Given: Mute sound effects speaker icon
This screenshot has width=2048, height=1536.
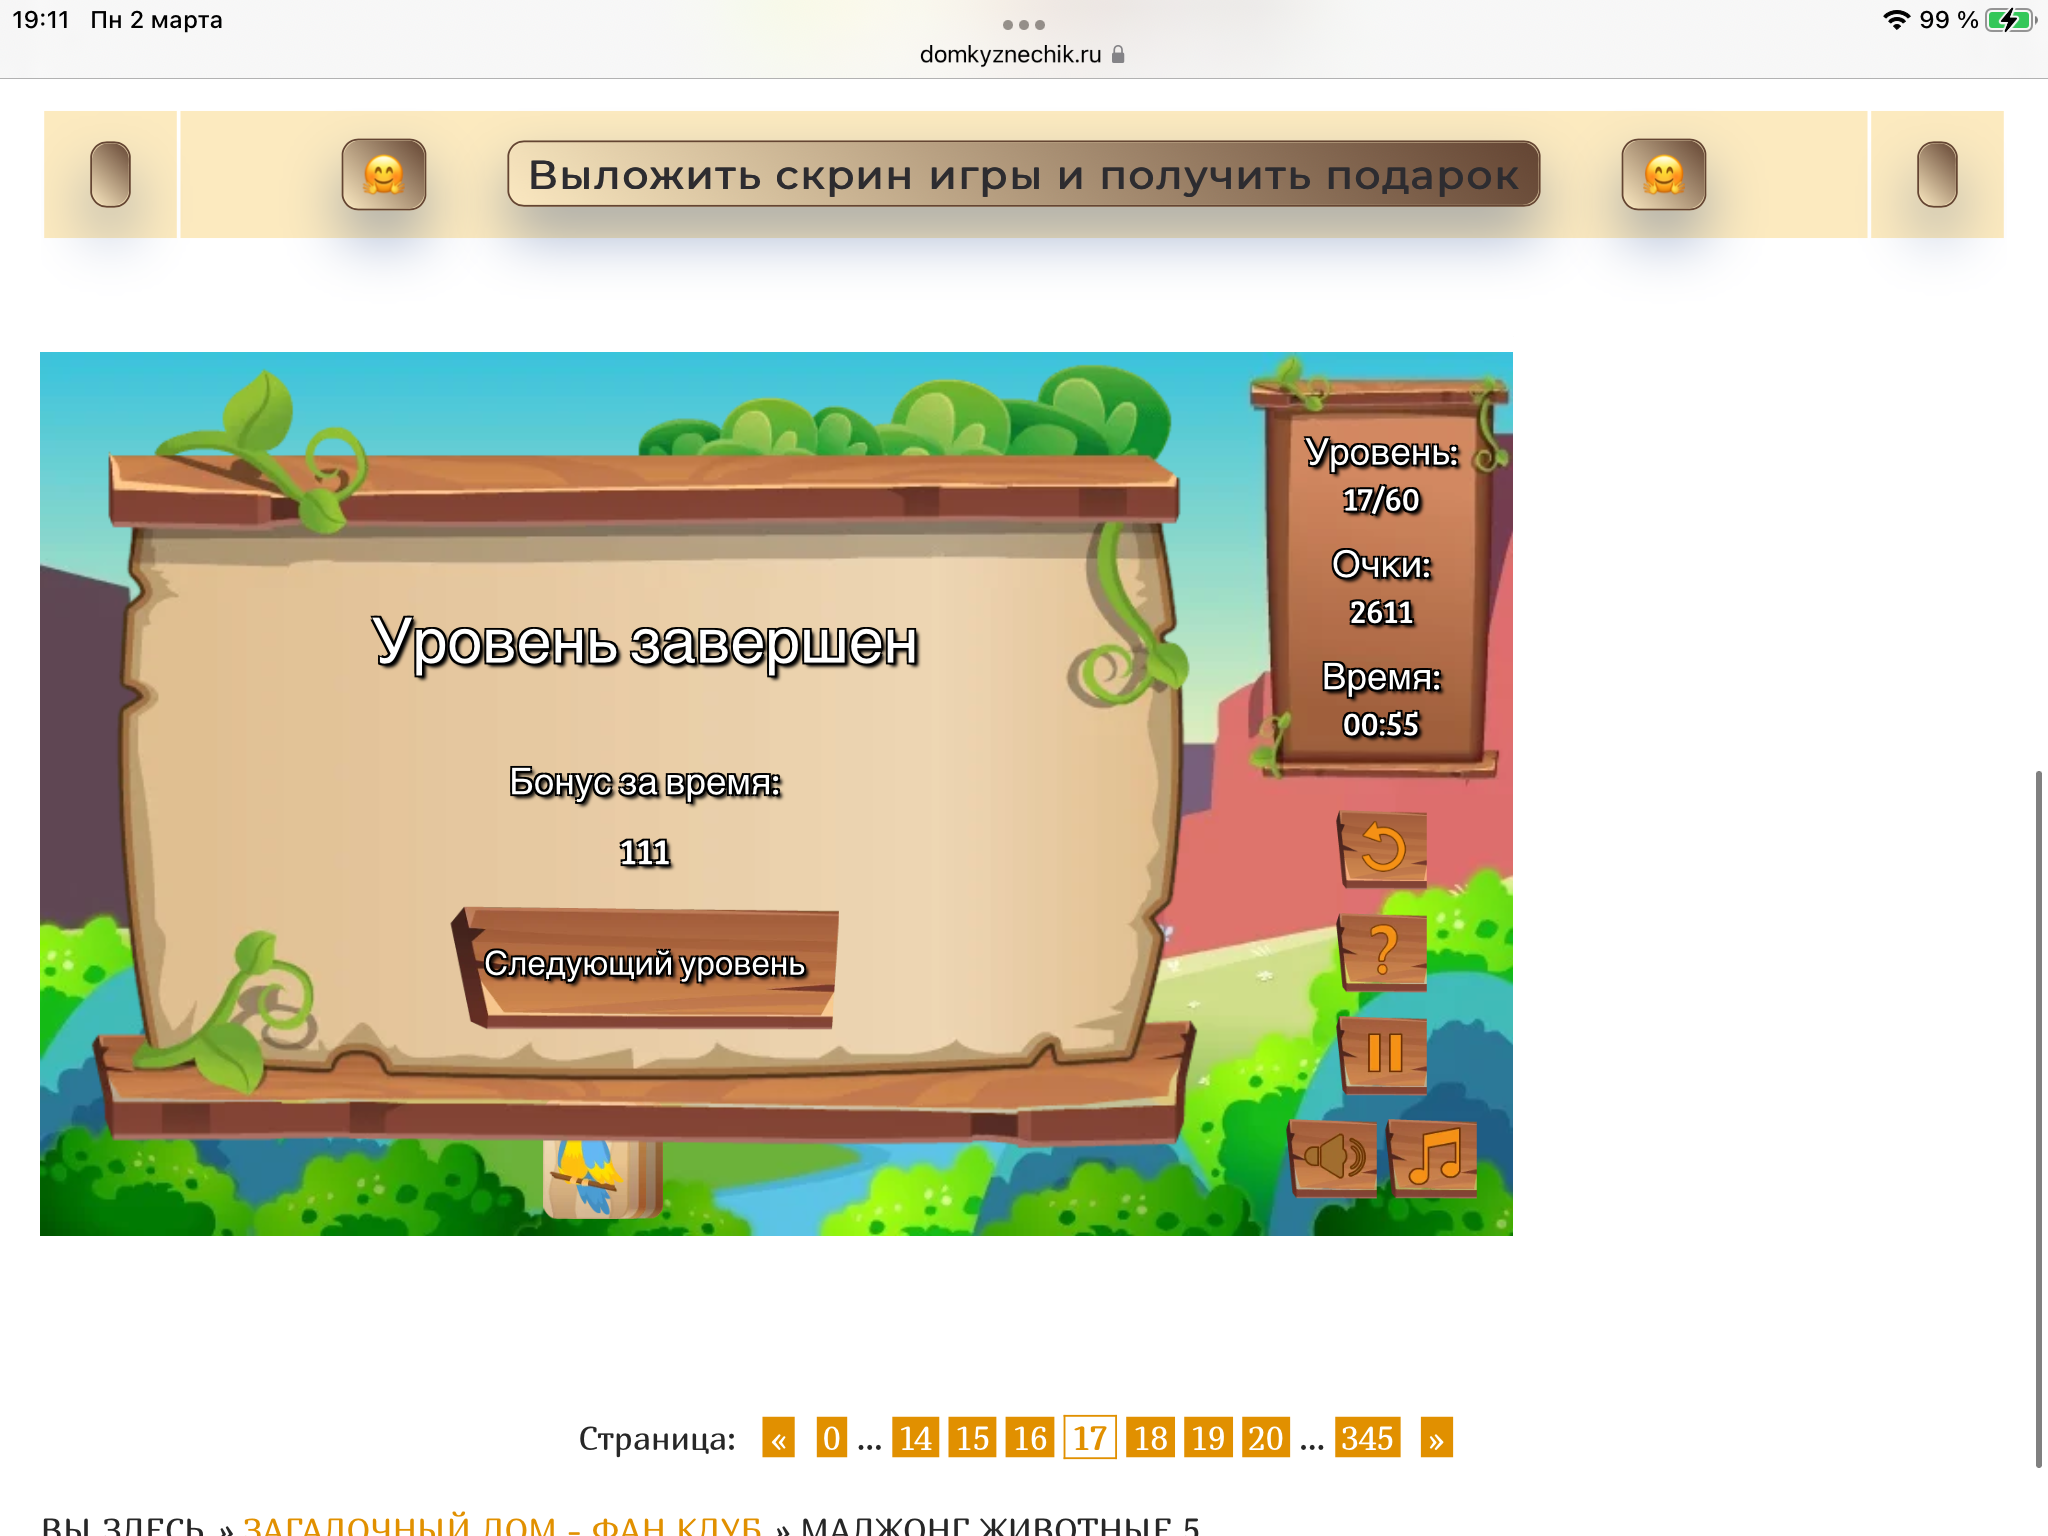Looking at the screenshot, I should [x=1334, y=1157].
